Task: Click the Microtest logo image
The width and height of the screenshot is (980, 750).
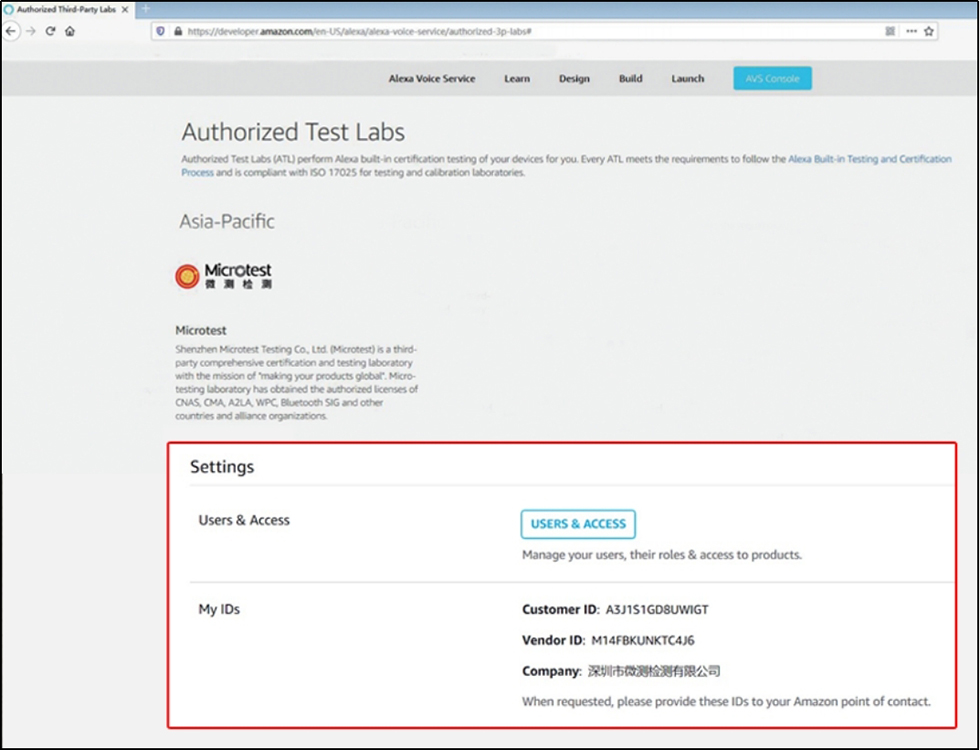Action: click(224, 276)
